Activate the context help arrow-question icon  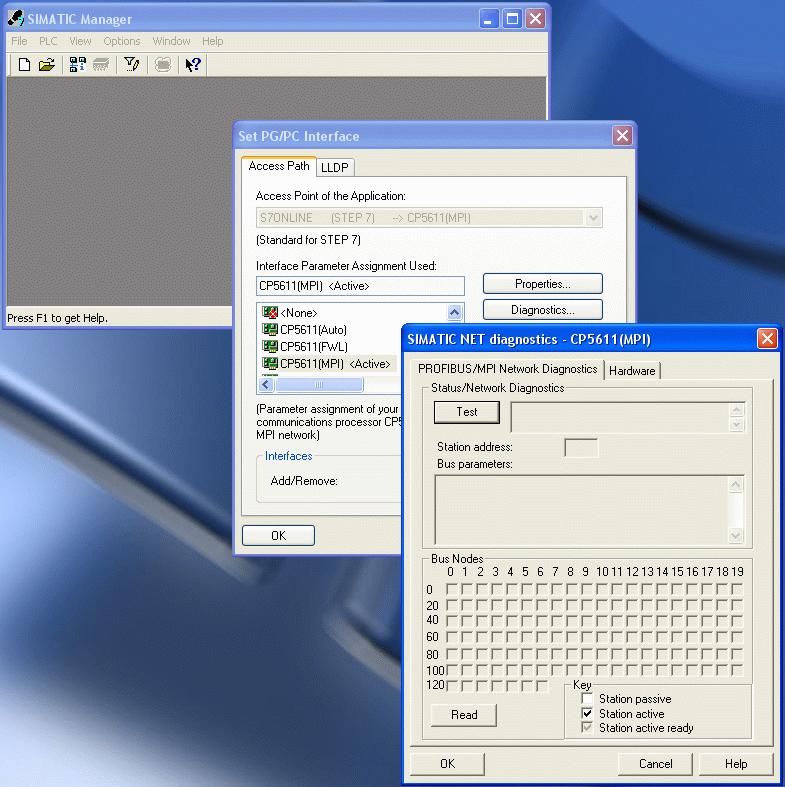[193, 65]
